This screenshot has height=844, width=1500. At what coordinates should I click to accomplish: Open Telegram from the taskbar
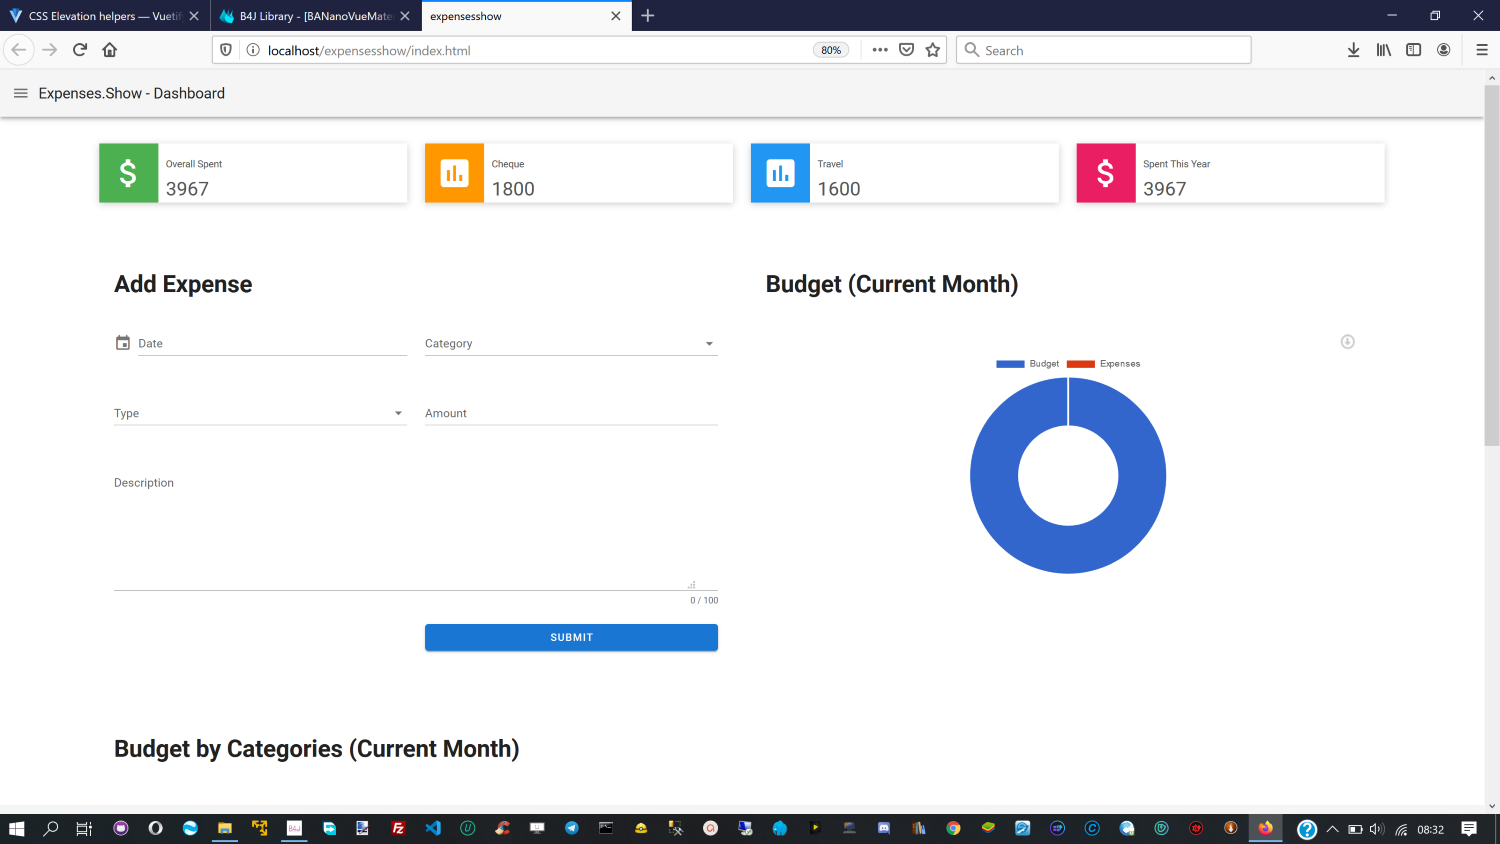click(572, 828)
